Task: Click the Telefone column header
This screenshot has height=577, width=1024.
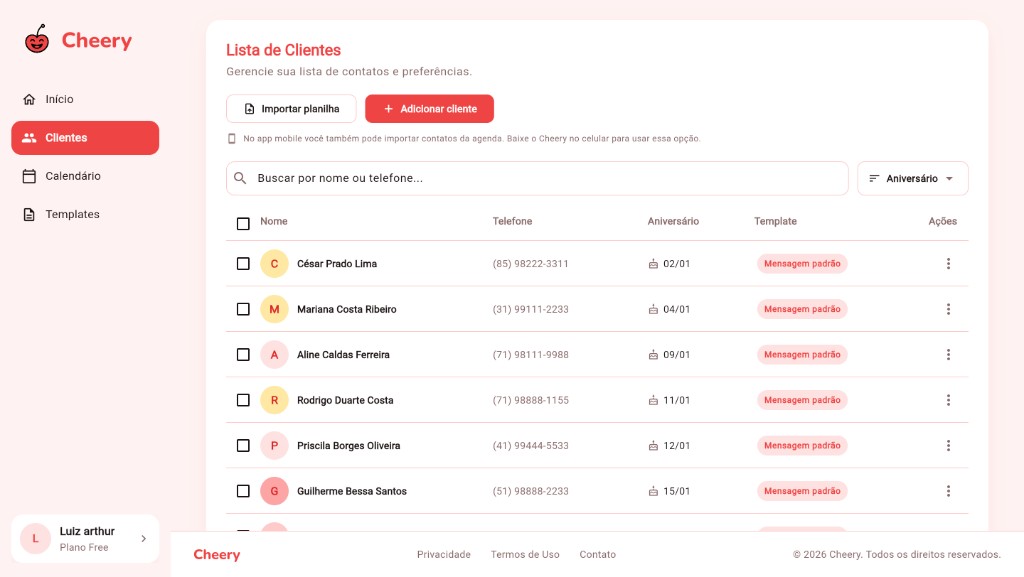Action: pos(512,221)
